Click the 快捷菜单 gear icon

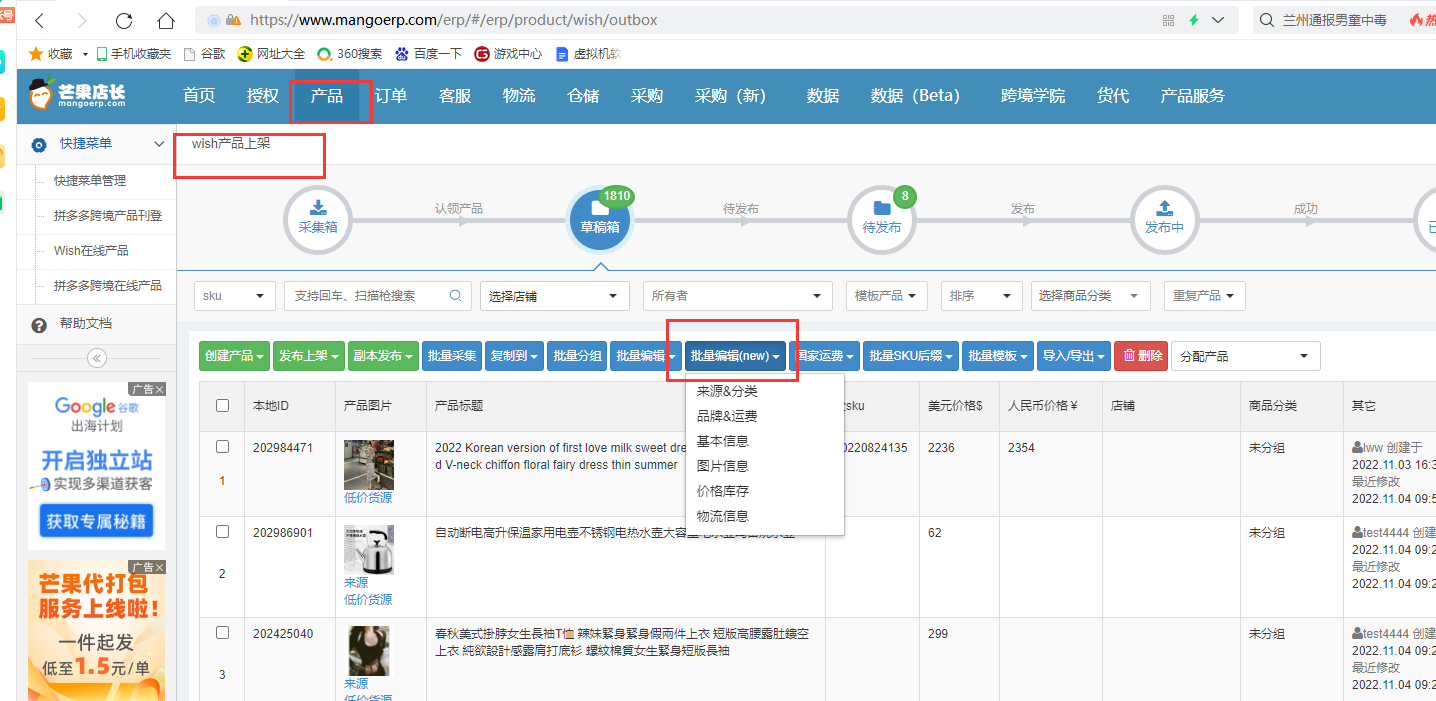click(39, 145)
